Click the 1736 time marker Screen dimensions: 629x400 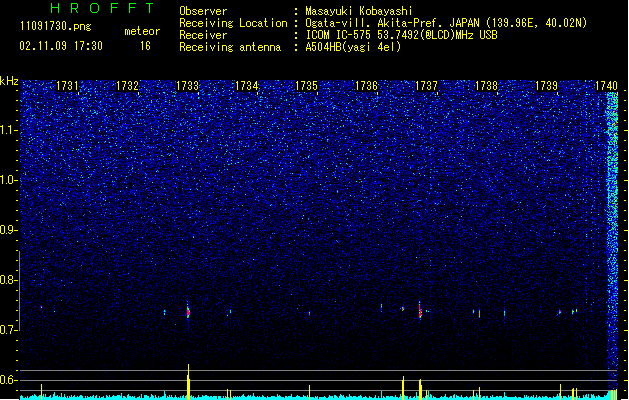point(367,86)
